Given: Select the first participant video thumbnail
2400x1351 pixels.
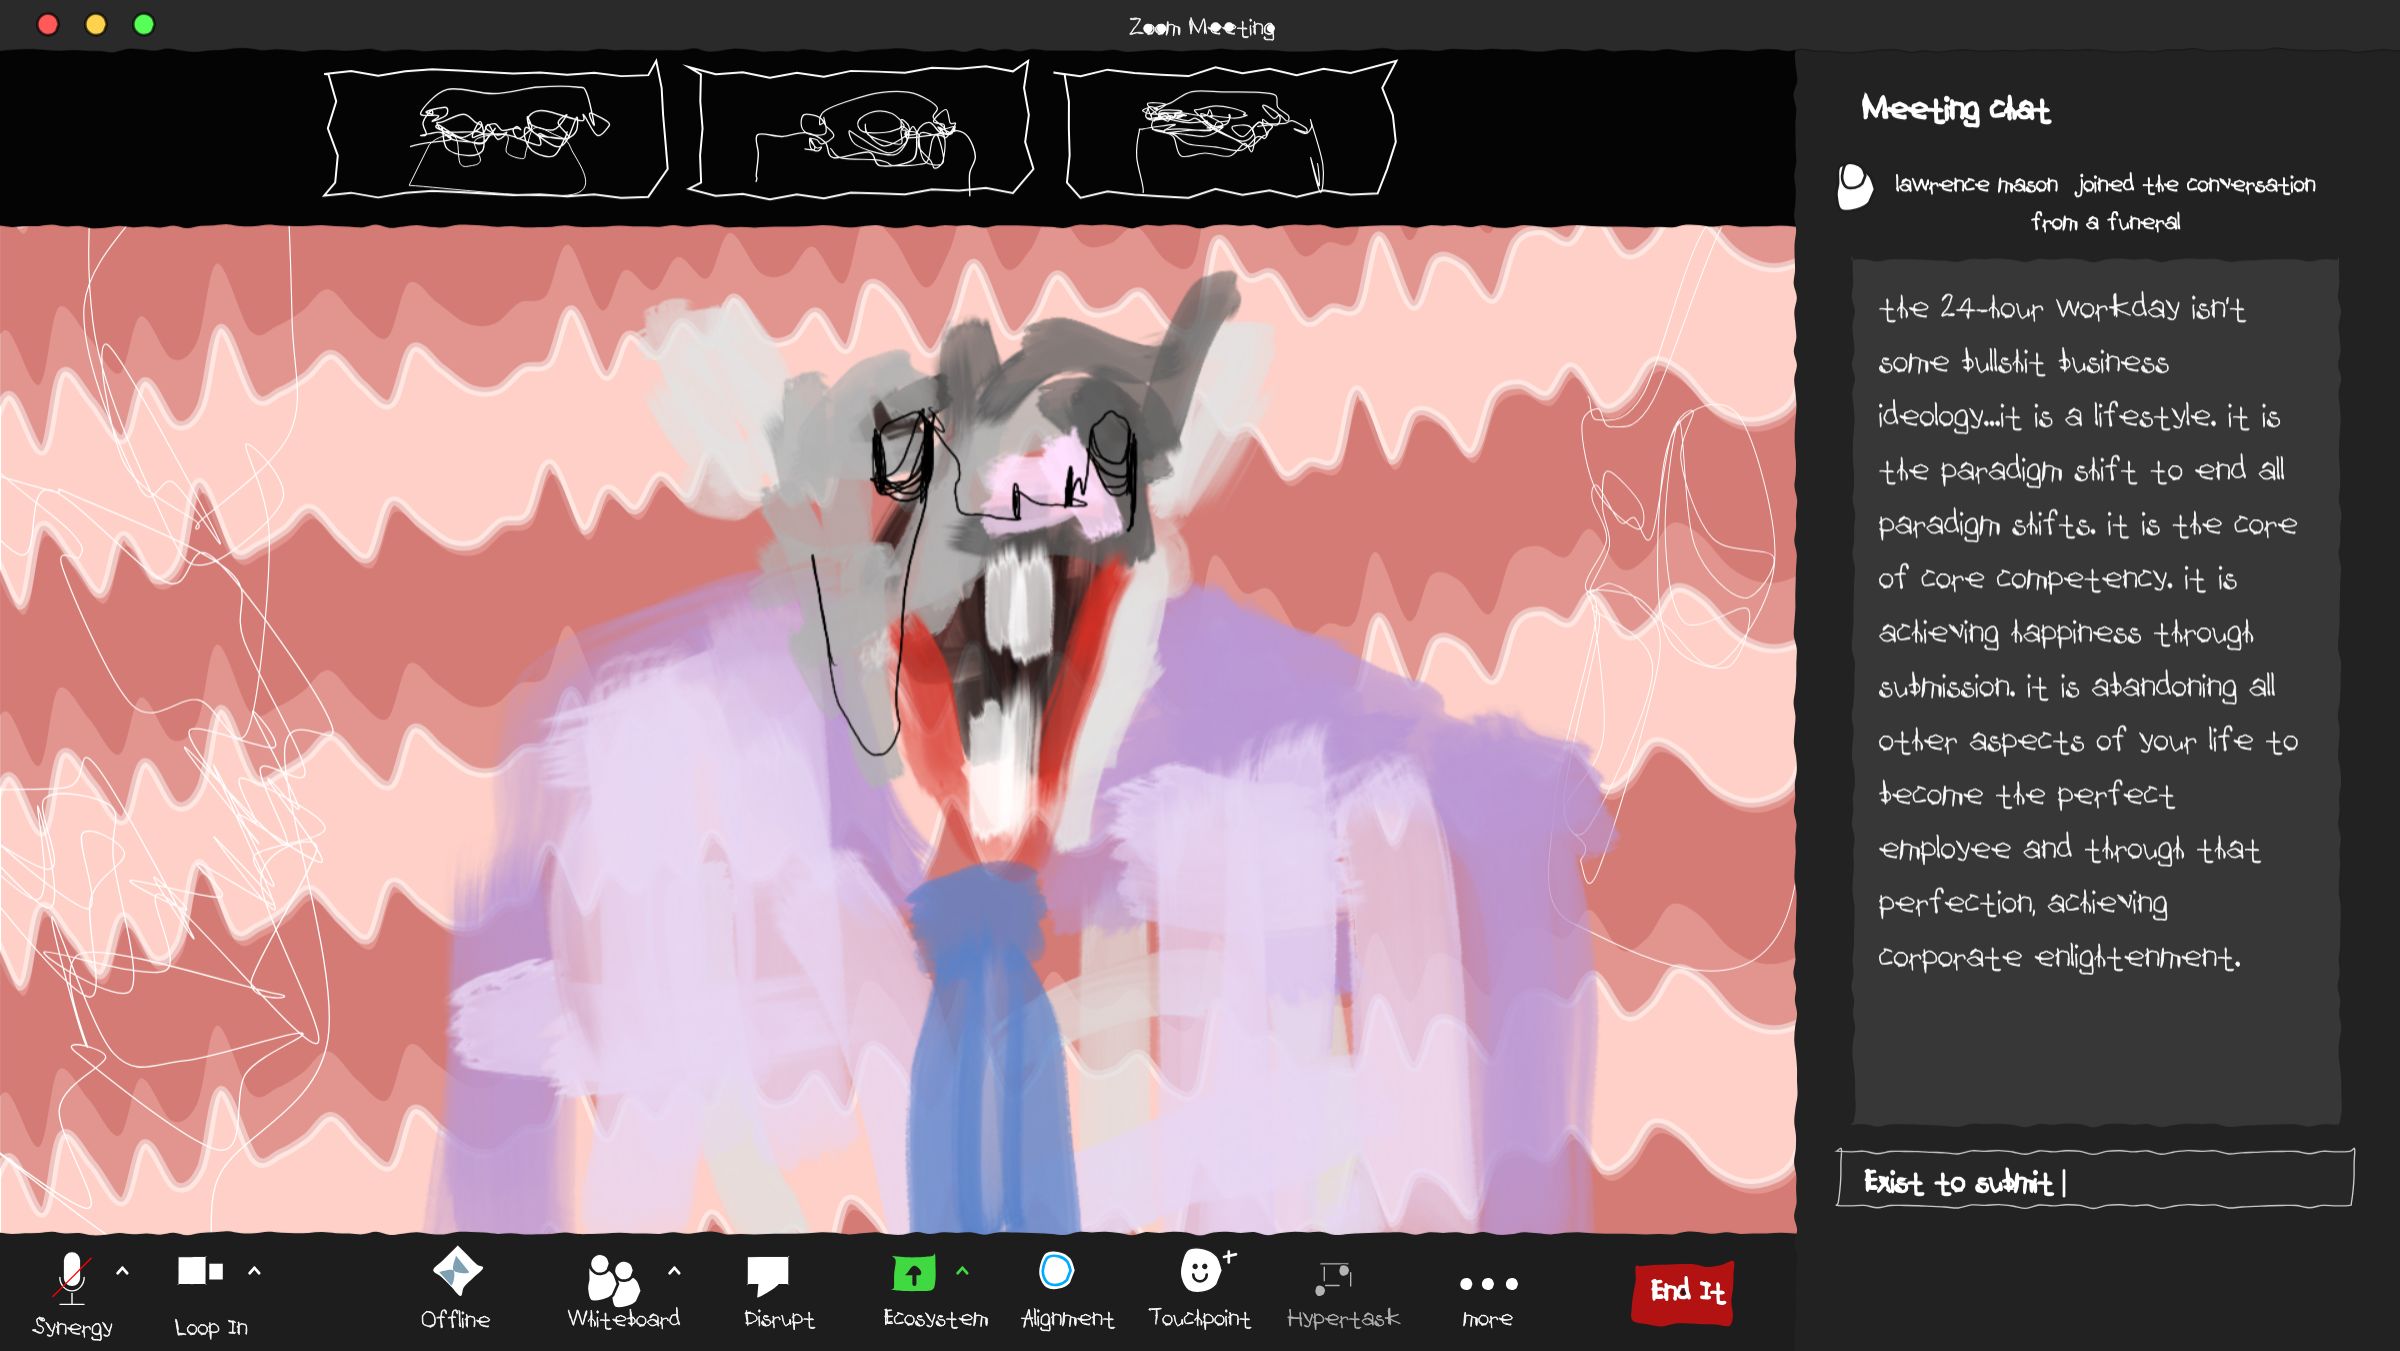Looking at the screenshot, I should tap(495, 132).
